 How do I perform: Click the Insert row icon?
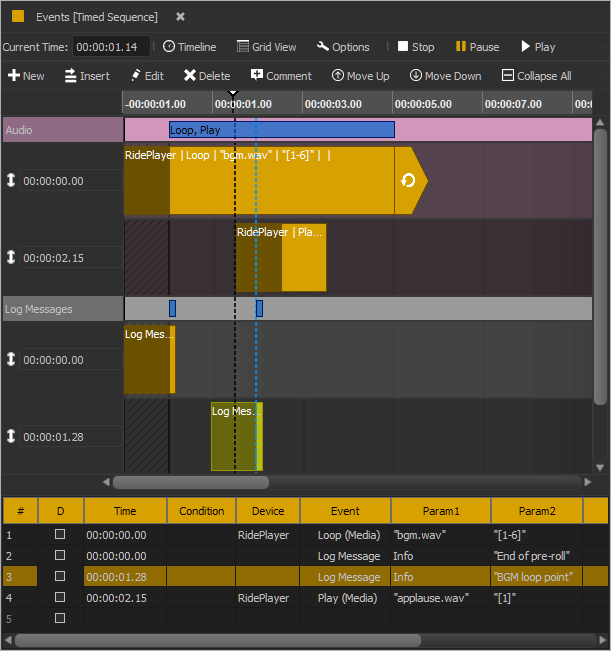coord(71,76)
